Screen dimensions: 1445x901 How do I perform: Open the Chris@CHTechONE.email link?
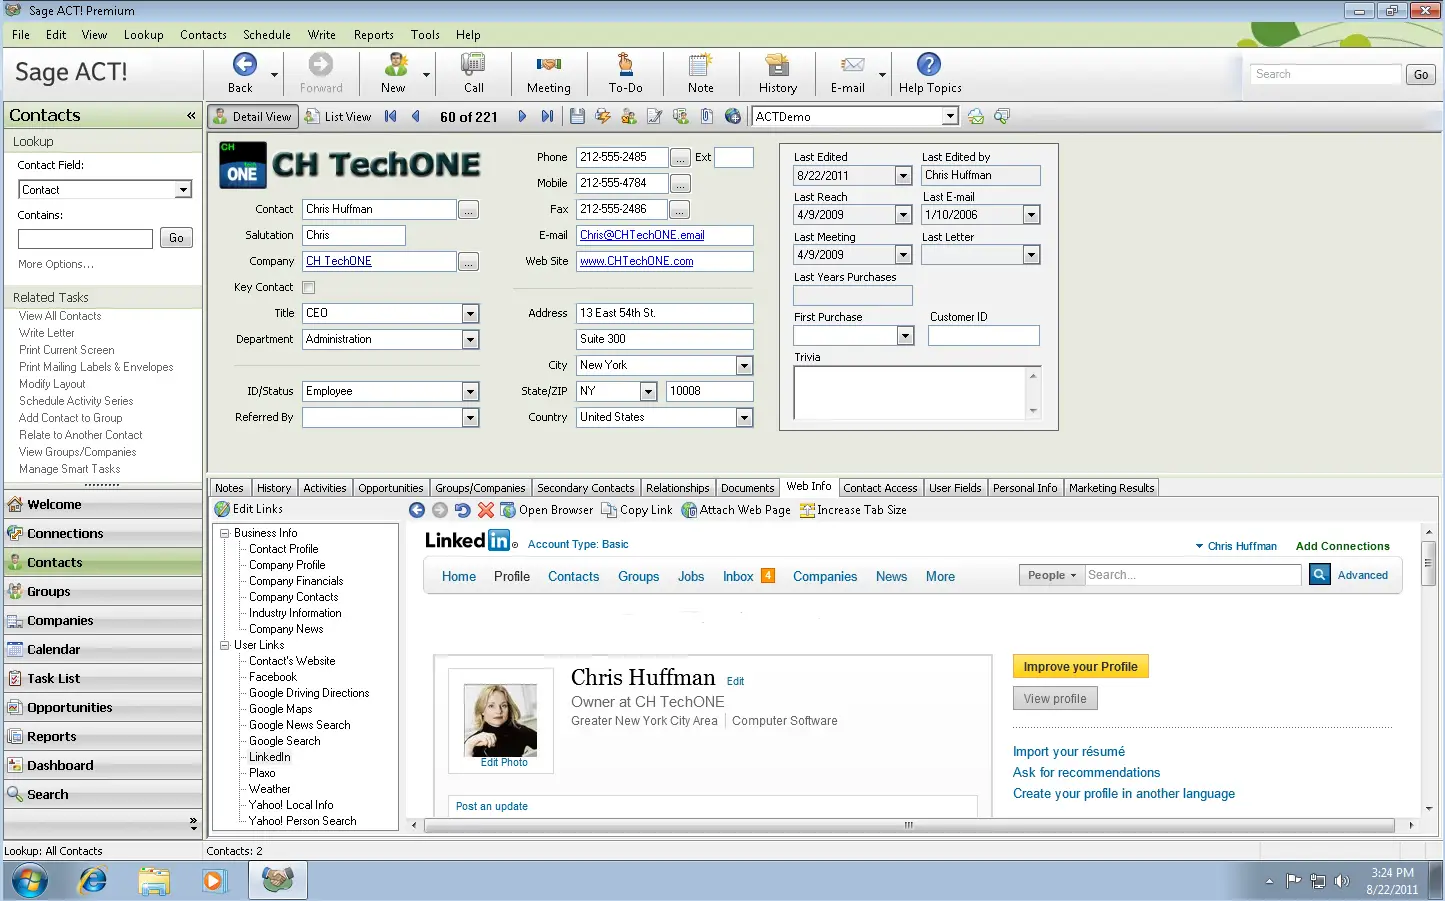[642, 235]
